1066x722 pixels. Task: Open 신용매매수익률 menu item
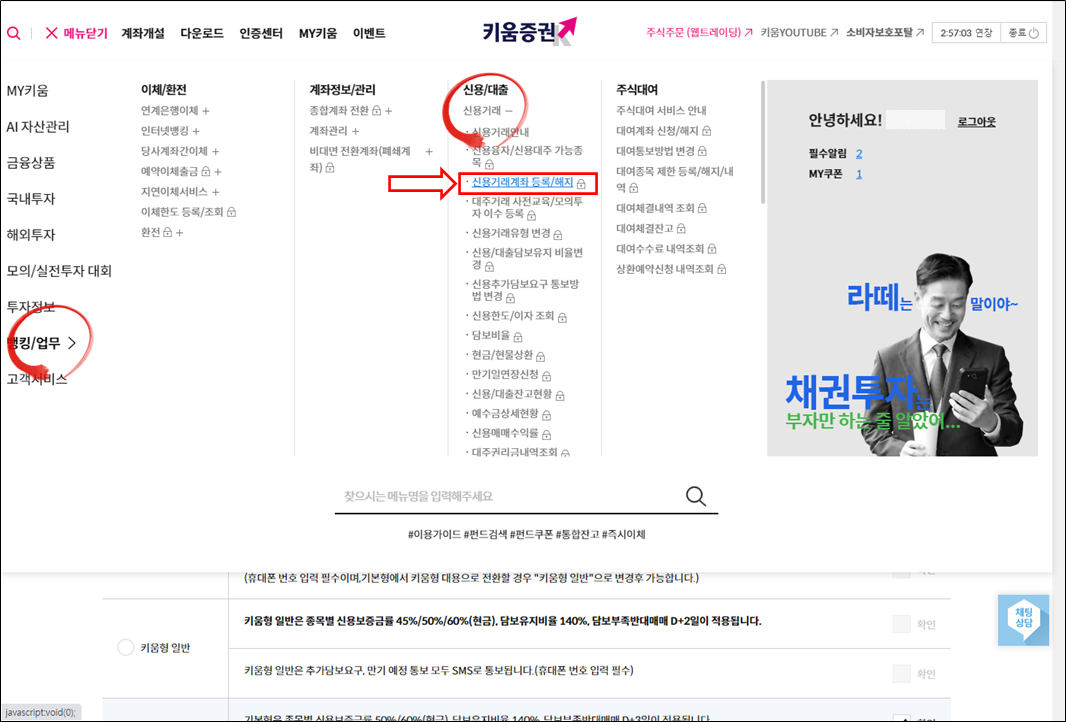coord(511,433)
